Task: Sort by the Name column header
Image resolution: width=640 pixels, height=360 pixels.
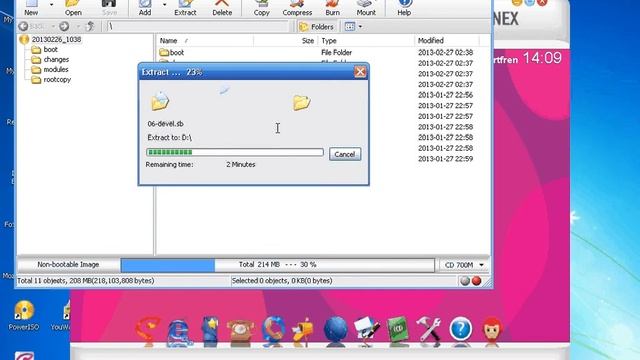Action: click(x=204, y=40)
